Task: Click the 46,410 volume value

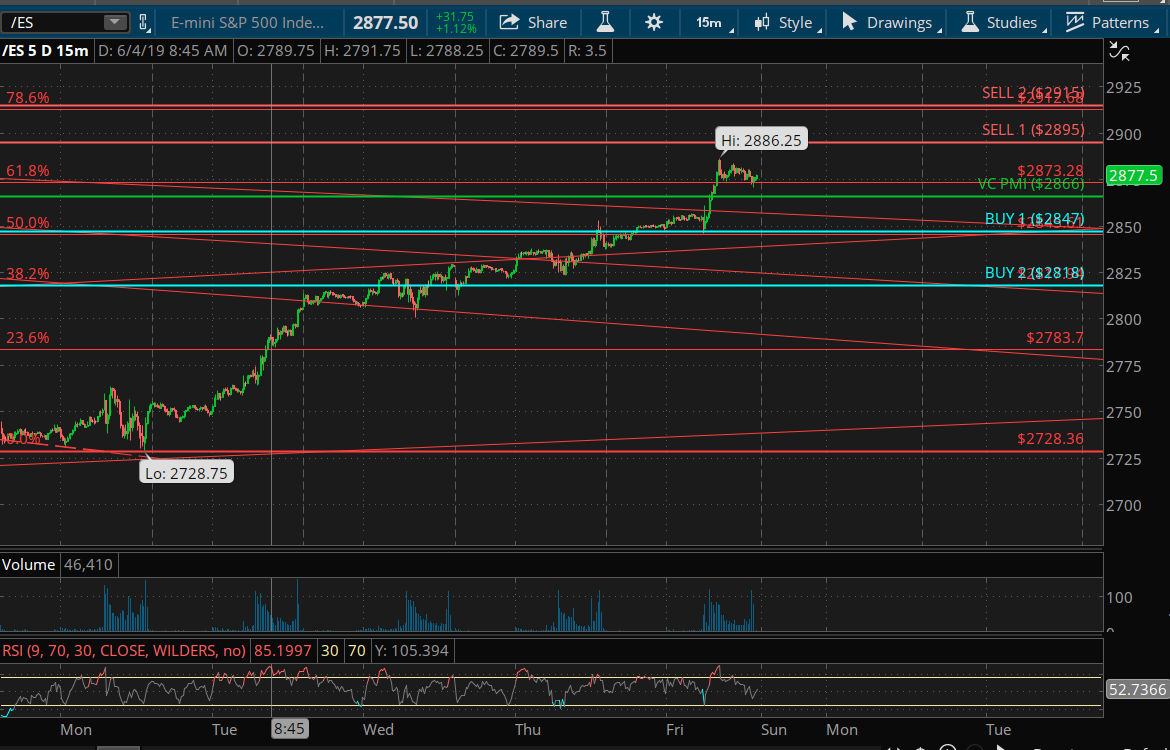Action: (x=88, y=564)
